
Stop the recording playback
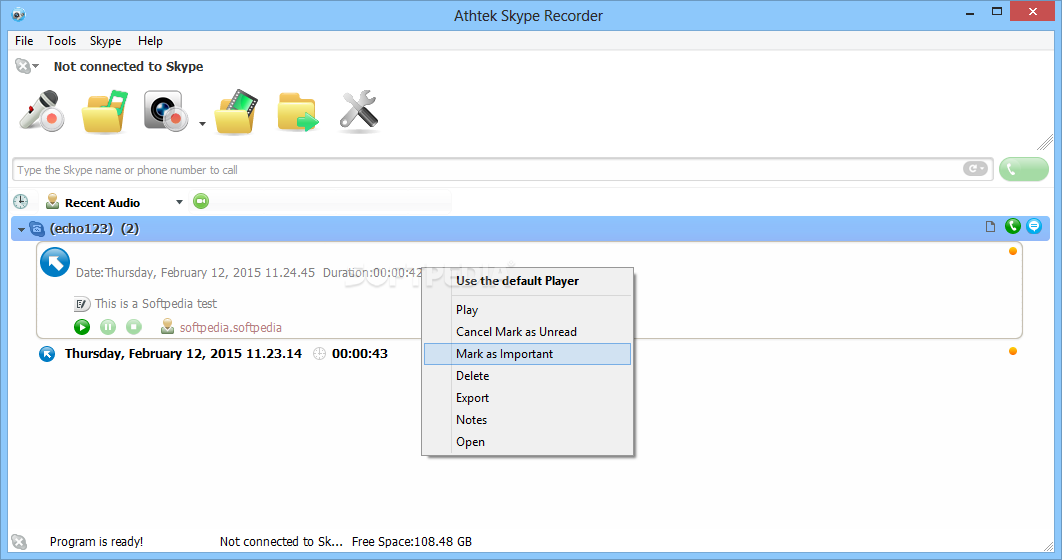tap(134, 327)
